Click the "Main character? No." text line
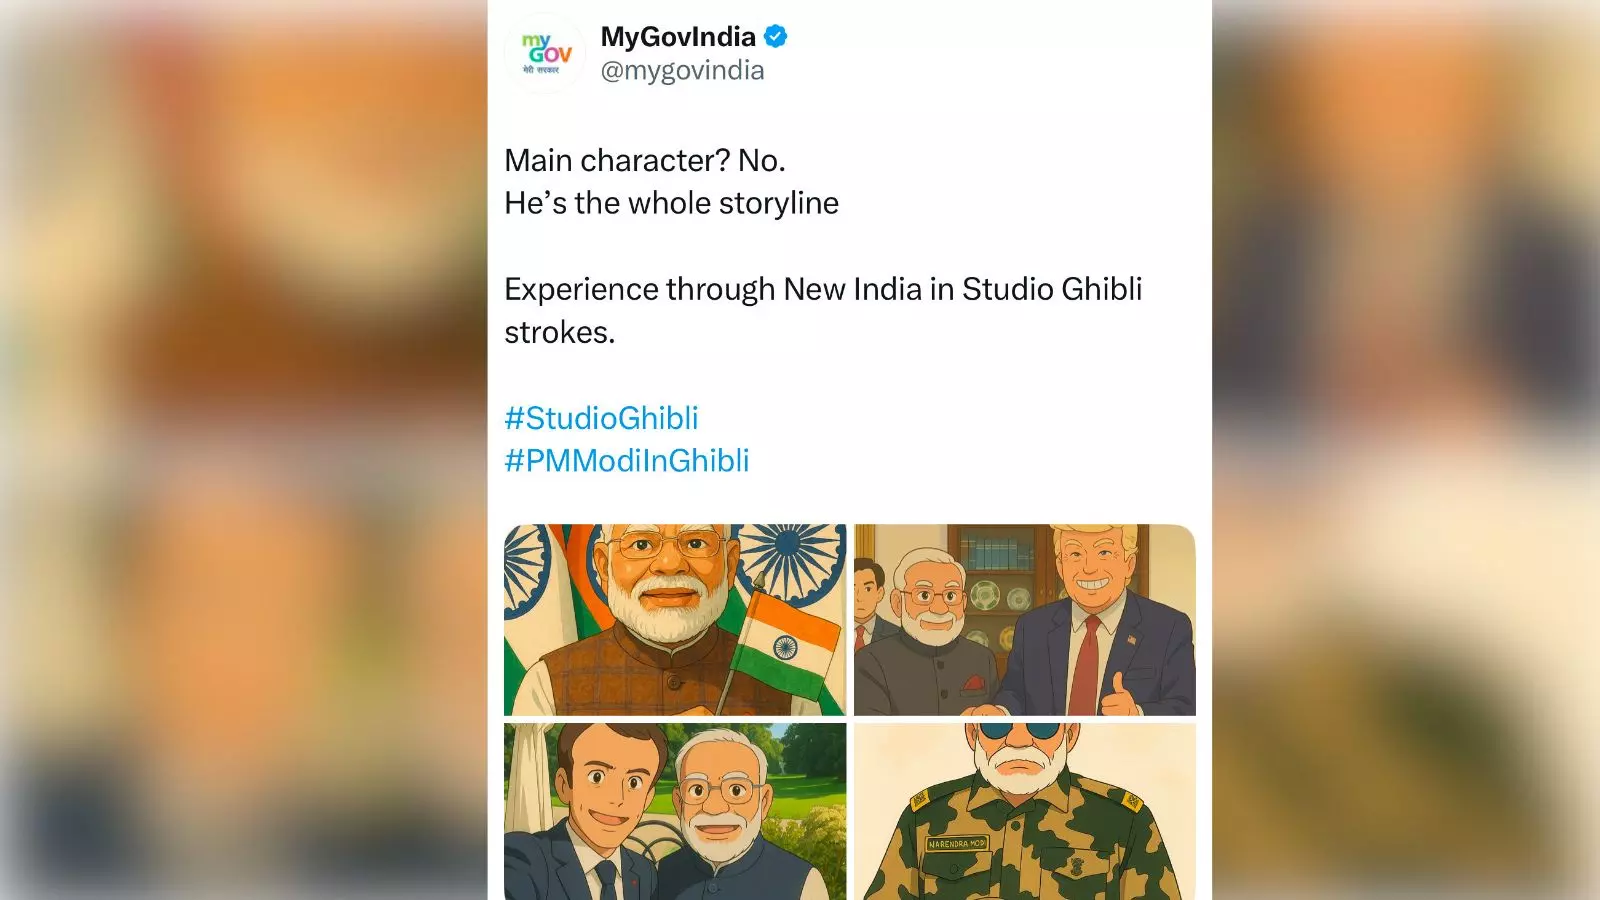 [645, 161]
